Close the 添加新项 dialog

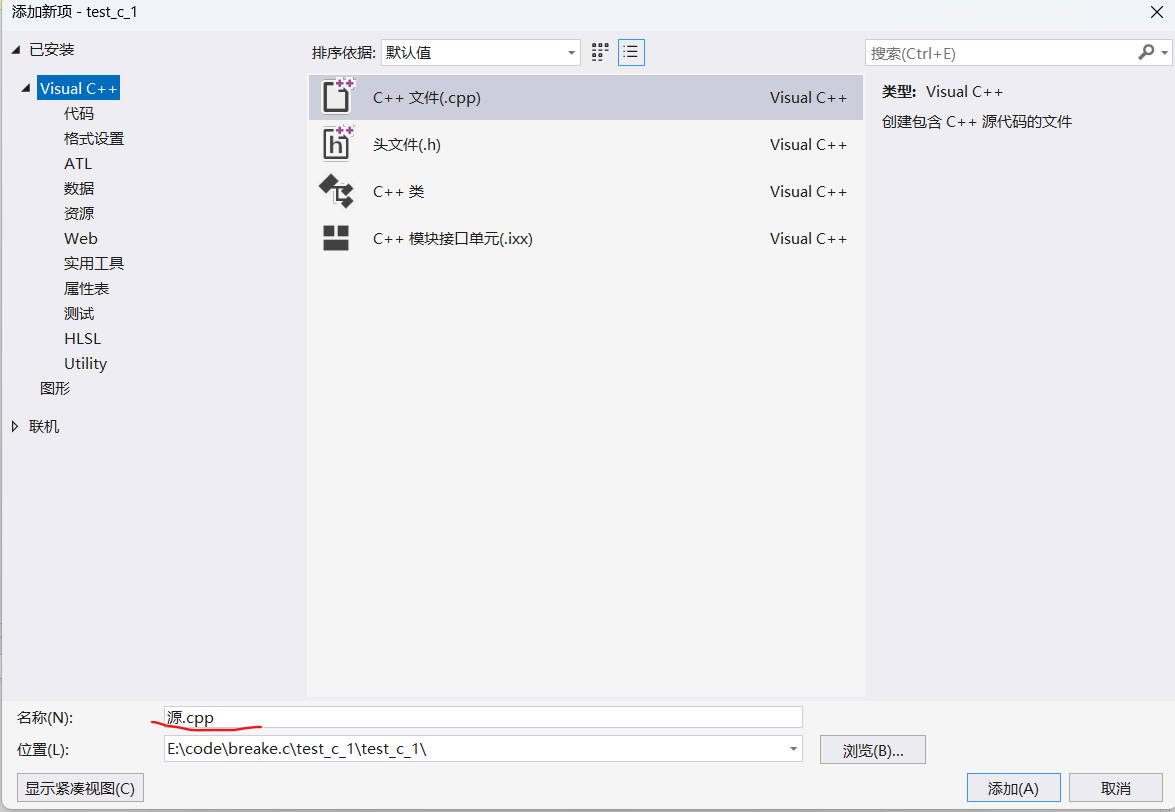click(x=1156, y=12)
